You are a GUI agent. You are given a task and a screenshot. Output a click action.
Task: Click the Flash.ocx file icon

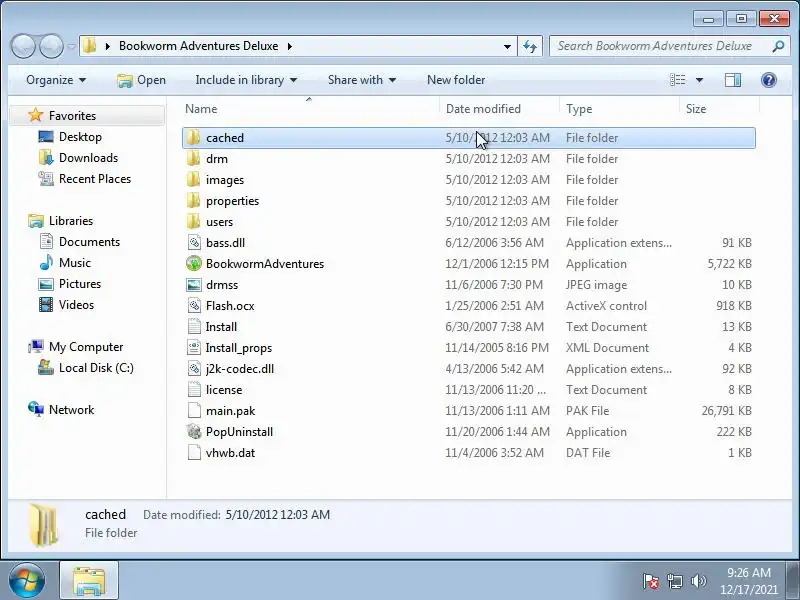[x=194, y=306]
